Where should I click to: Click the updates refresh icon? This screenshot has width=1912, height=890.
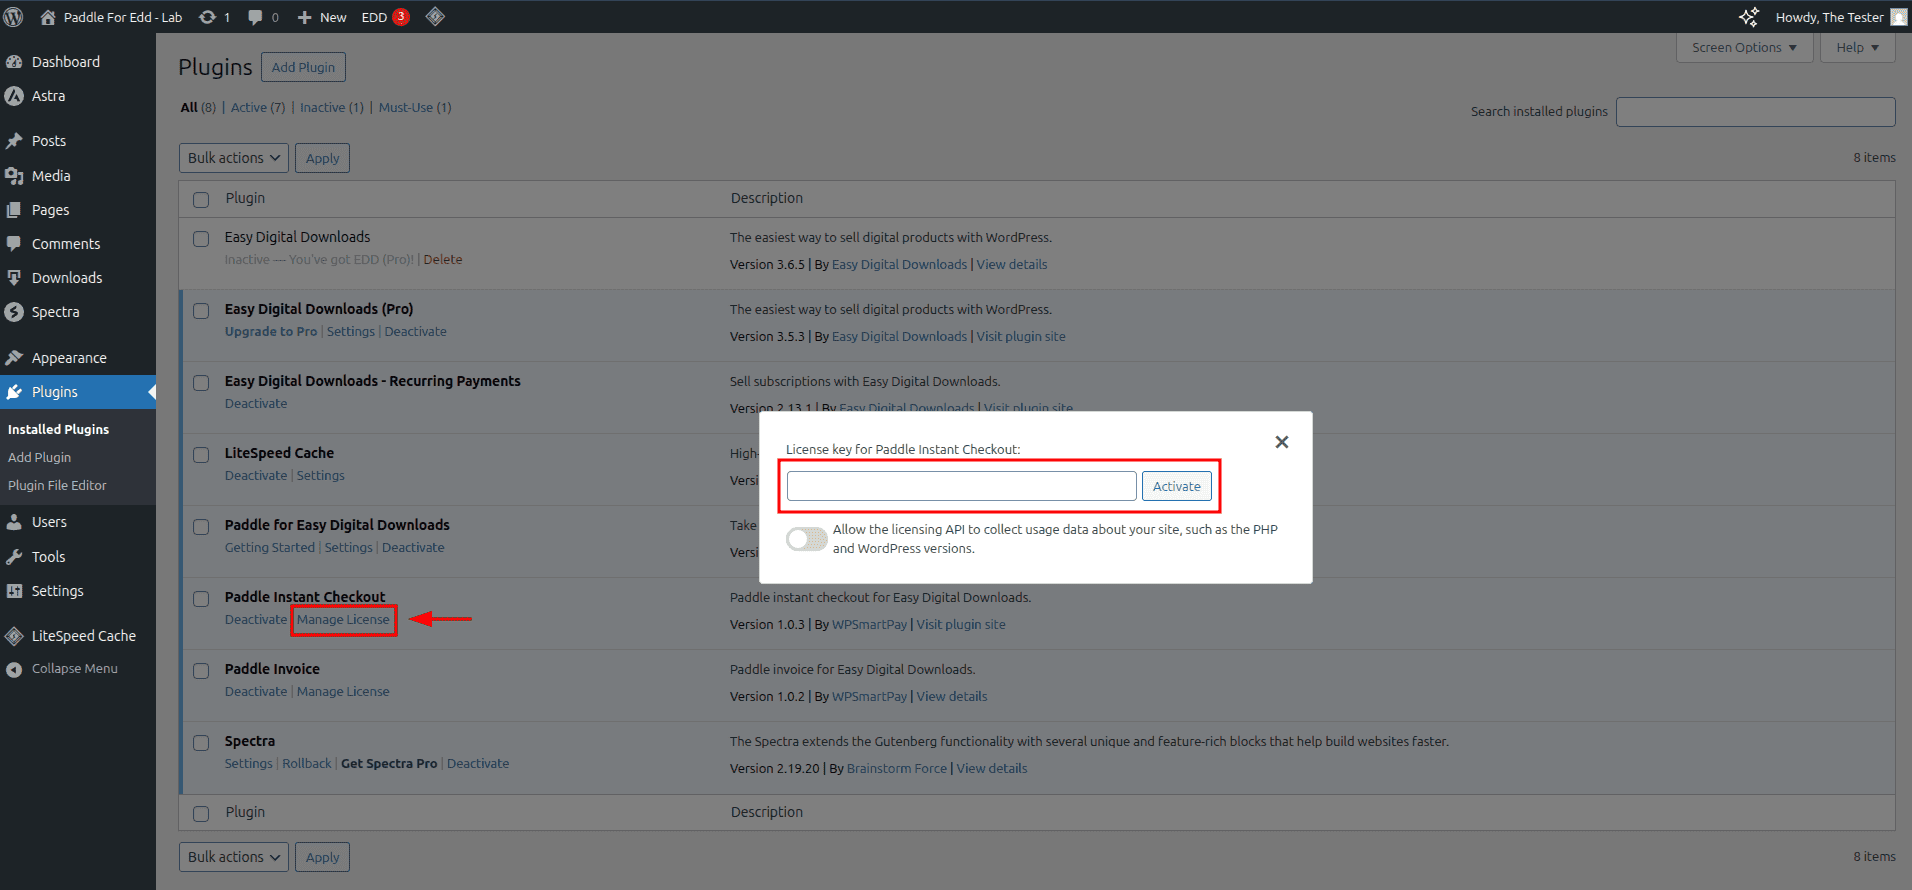tap(207, 17)
